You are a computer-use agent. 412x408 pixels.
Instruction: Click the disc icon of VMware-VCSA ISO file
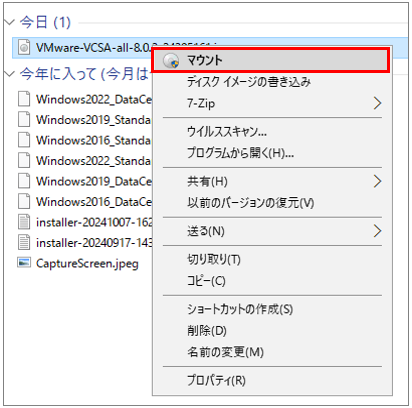click(24, 48)
